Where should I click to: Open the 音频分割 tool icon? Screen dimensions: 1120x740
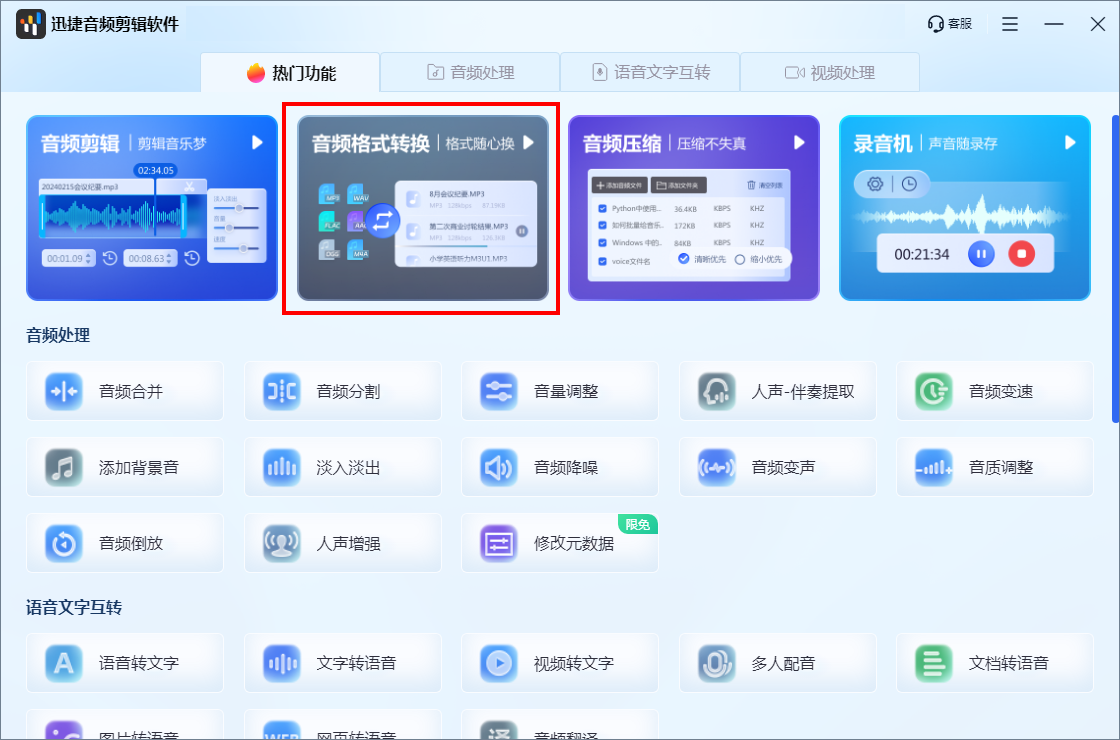(x=281, y=391)
